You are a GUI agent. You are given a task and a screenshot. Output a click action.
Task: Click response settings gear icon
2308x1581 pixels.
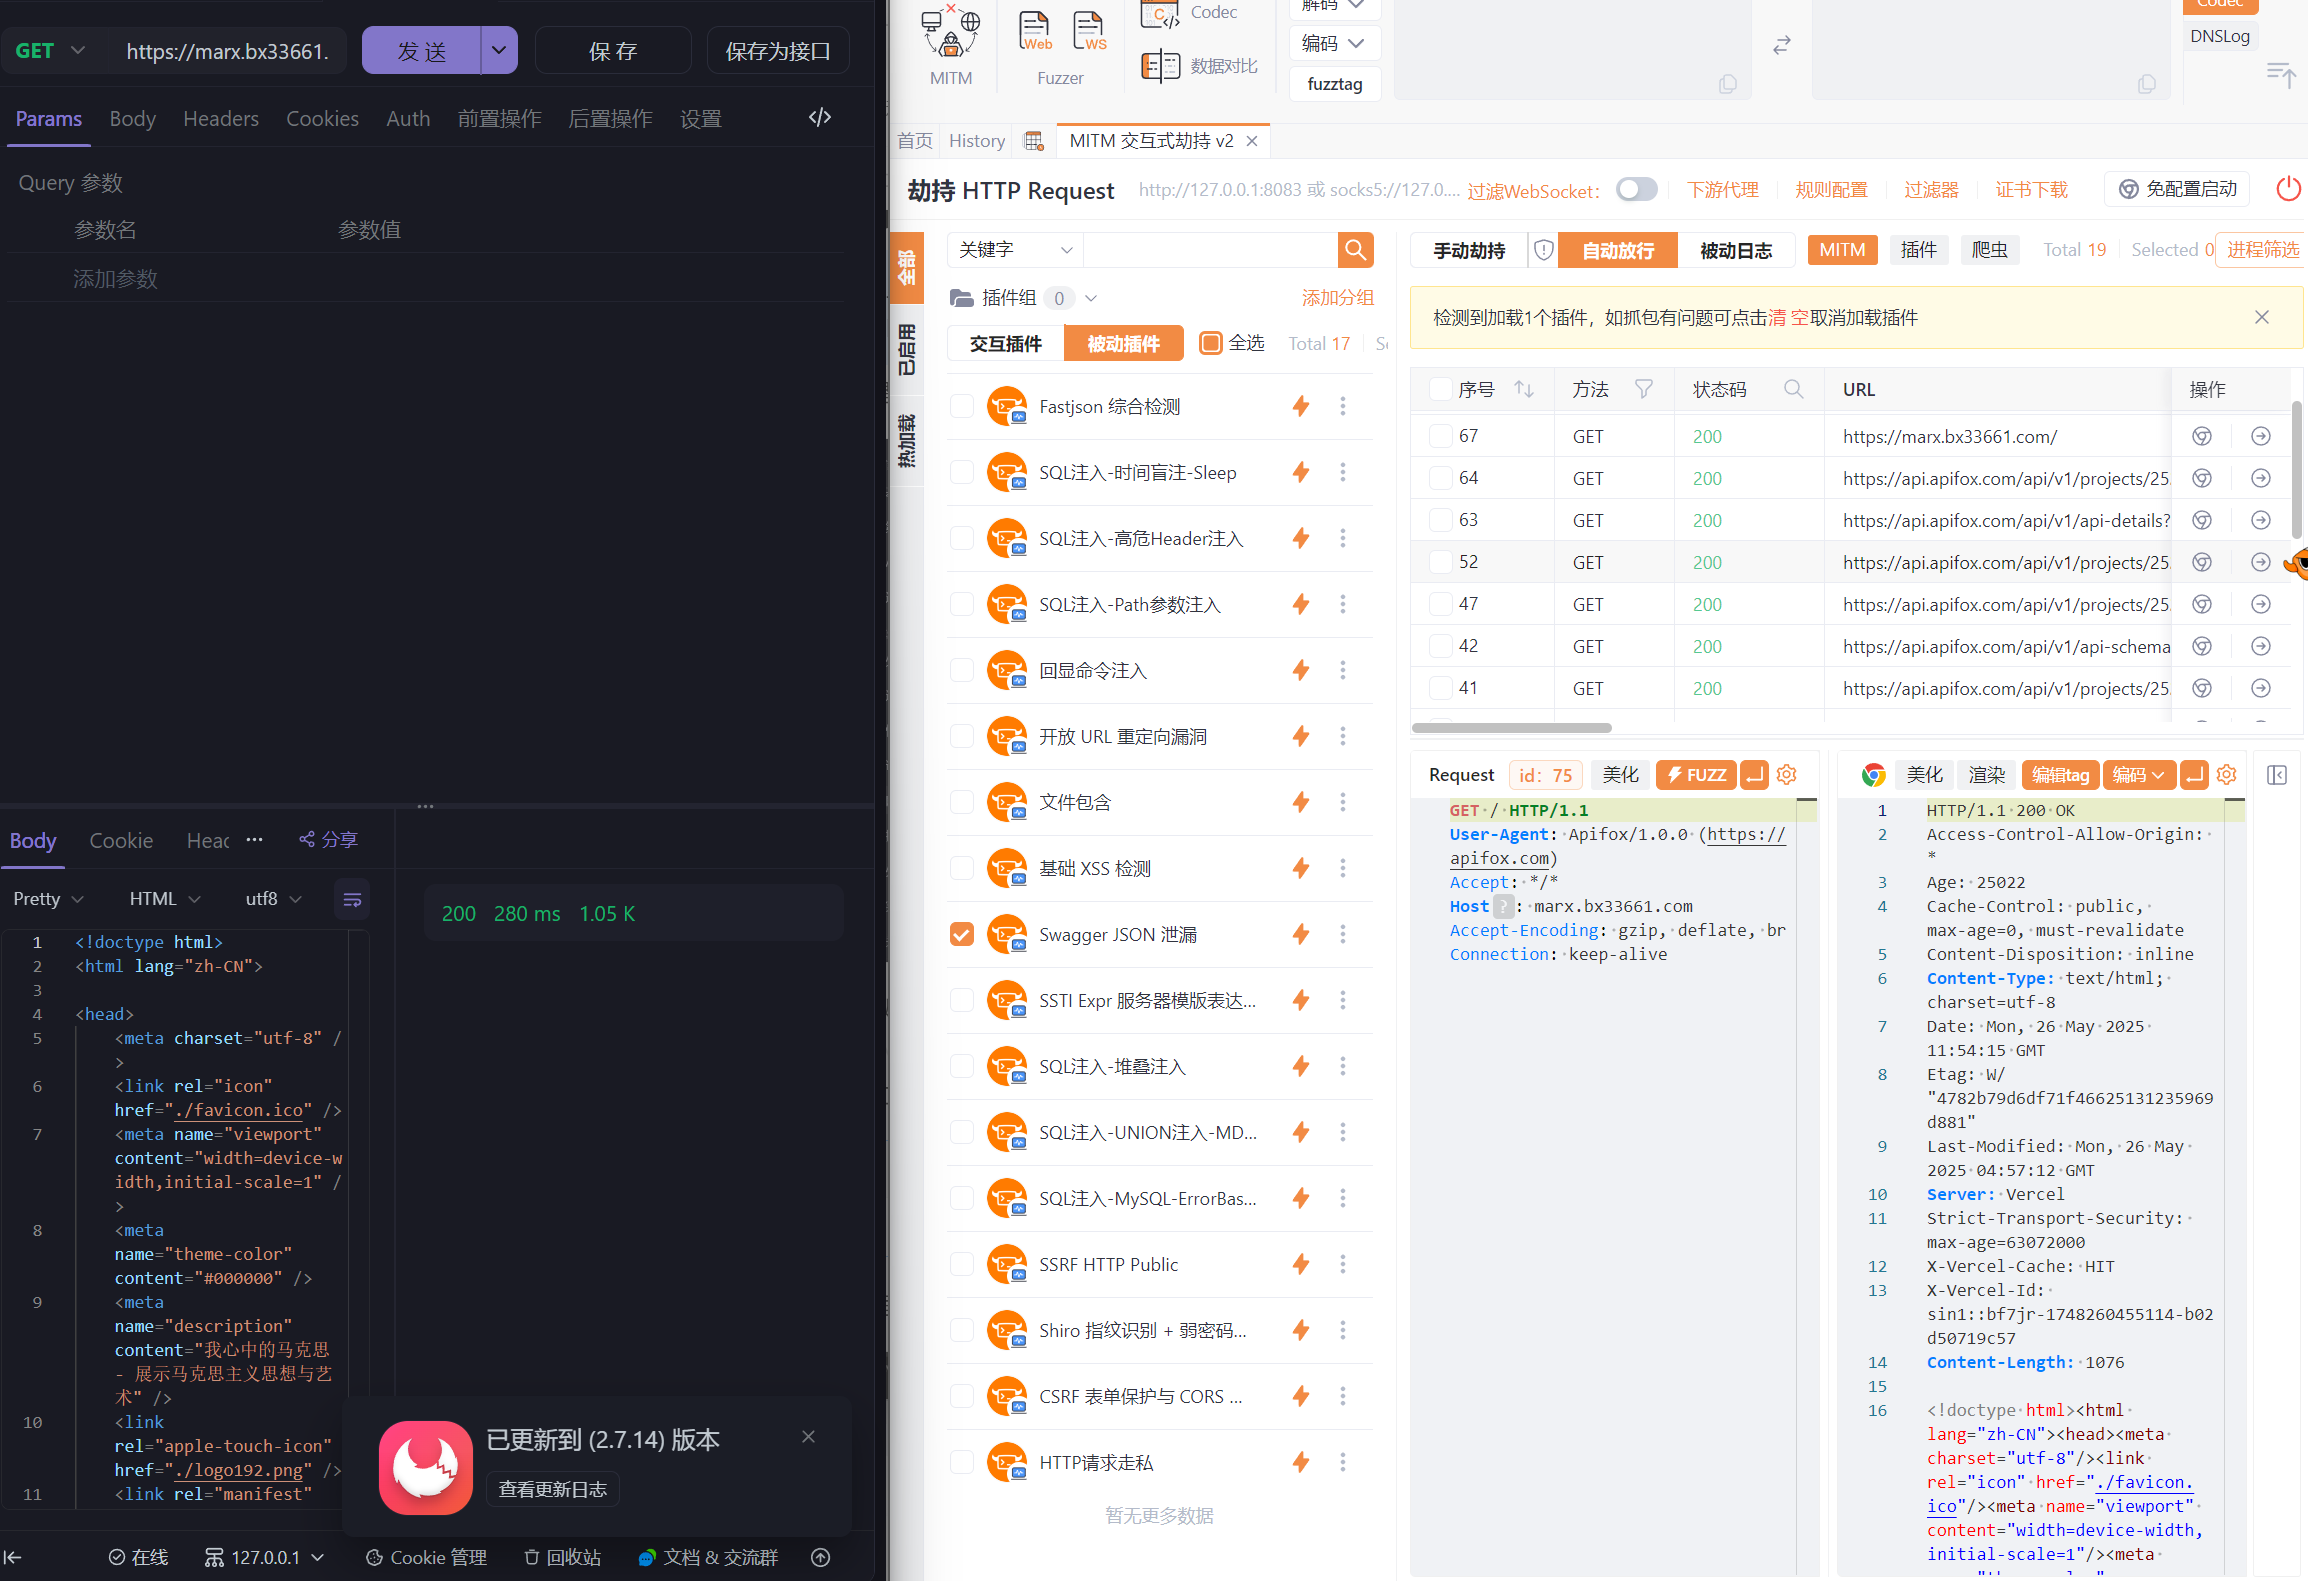(x=2226, y=774)
